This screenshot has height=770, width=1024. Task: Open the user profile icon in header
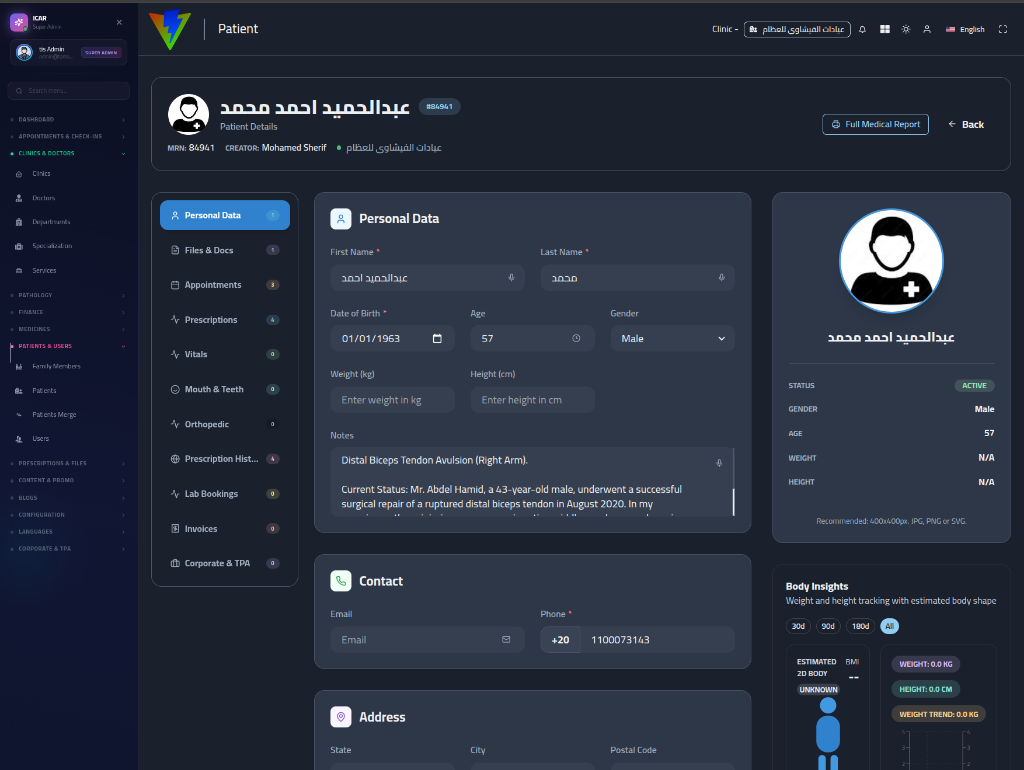click(927, 29)
